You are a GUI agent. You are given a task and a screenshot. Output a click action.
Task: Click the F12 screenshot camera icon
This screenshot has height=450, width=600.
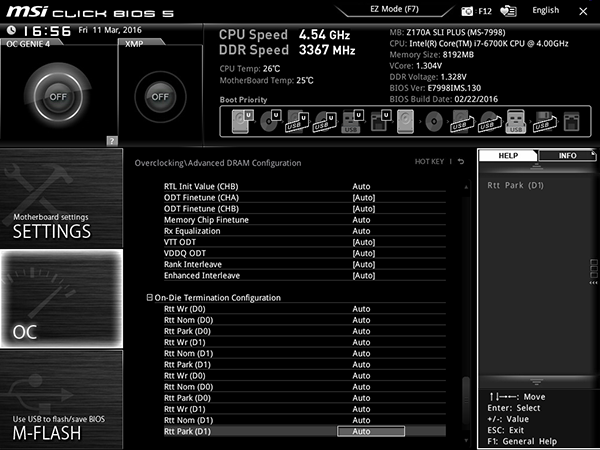[x=467, y=11]
